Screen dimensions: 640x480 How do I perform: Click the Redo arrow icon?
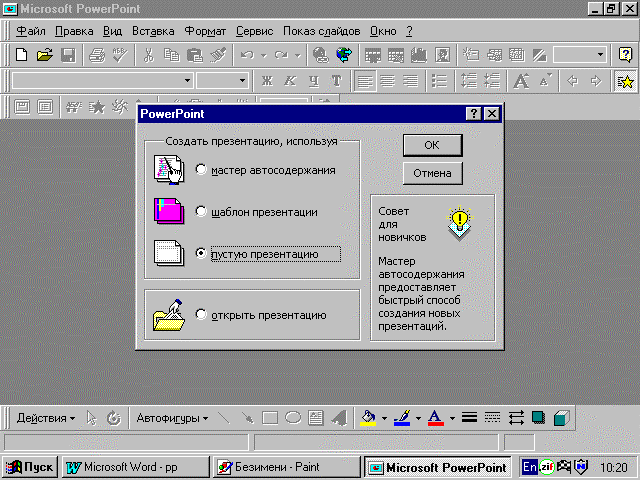(x=281, y=55)
